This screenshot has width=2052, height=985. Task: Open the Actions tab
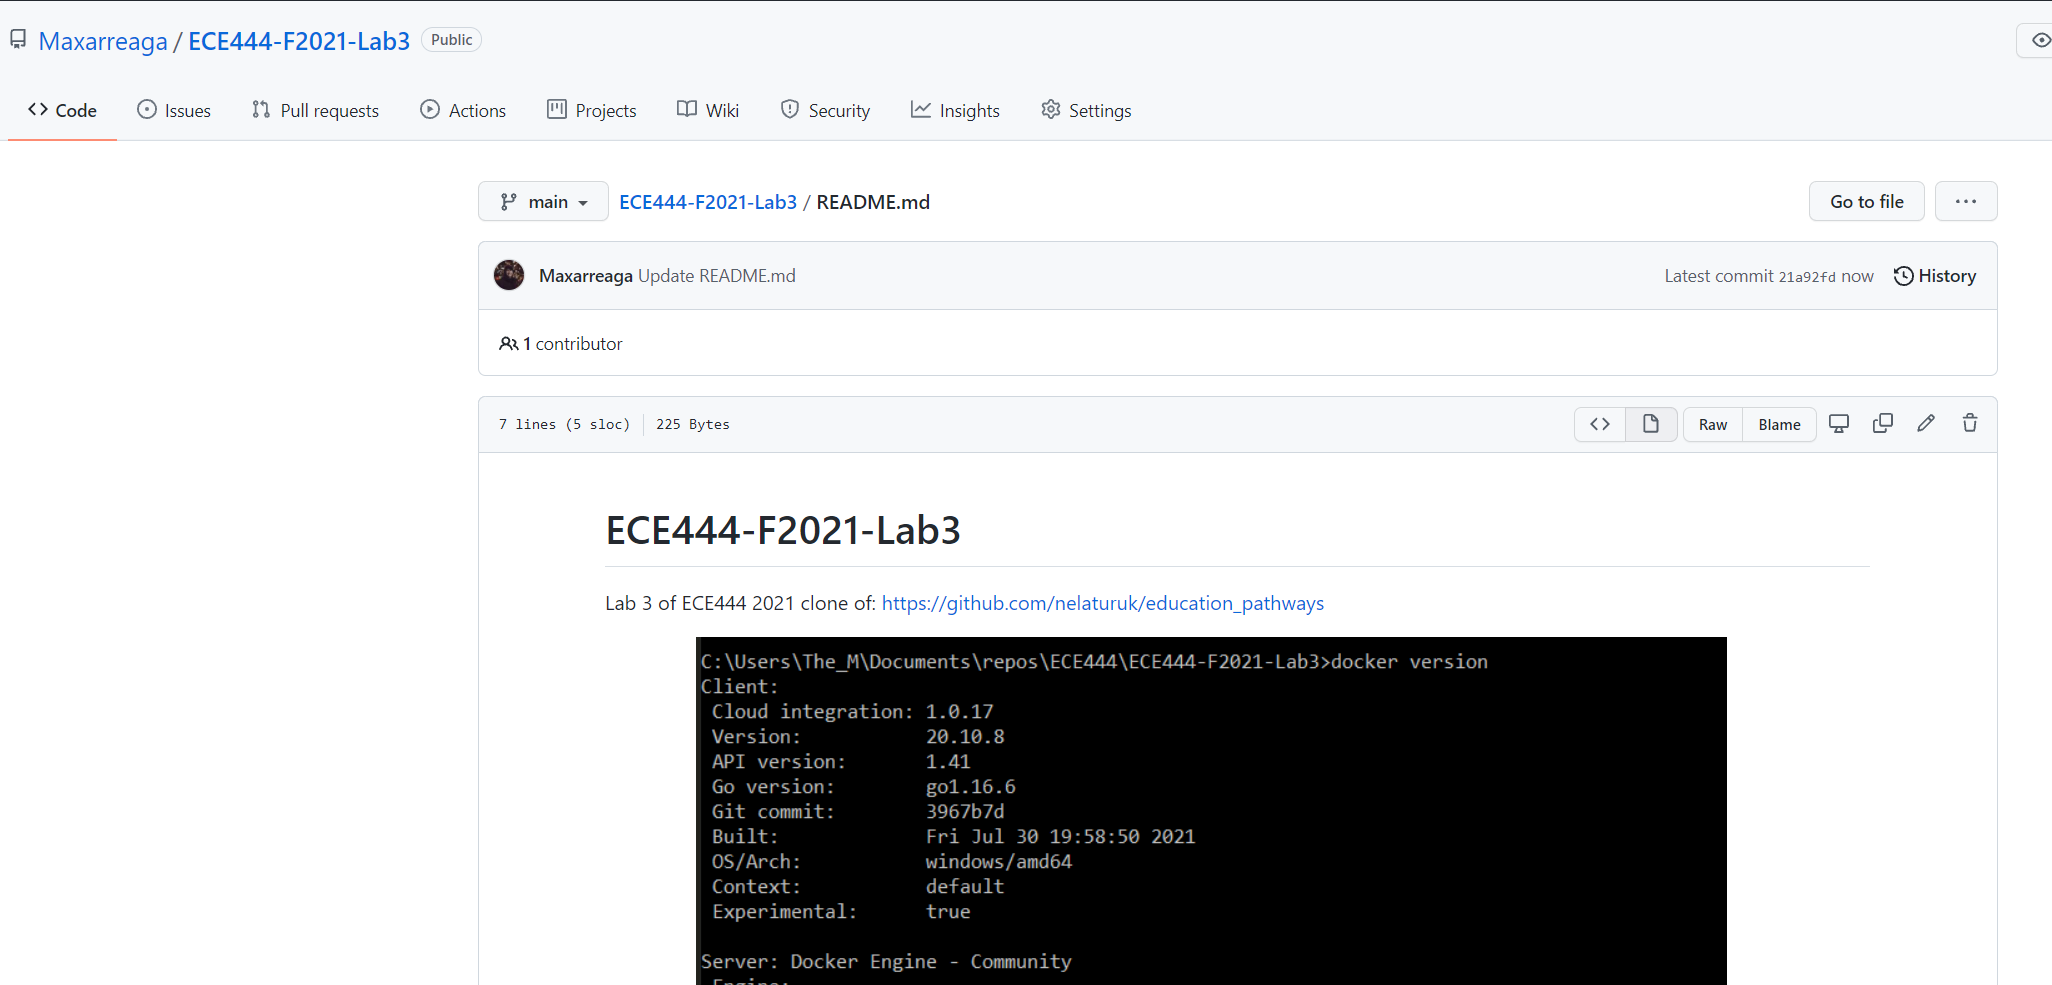tap(463, 110)
